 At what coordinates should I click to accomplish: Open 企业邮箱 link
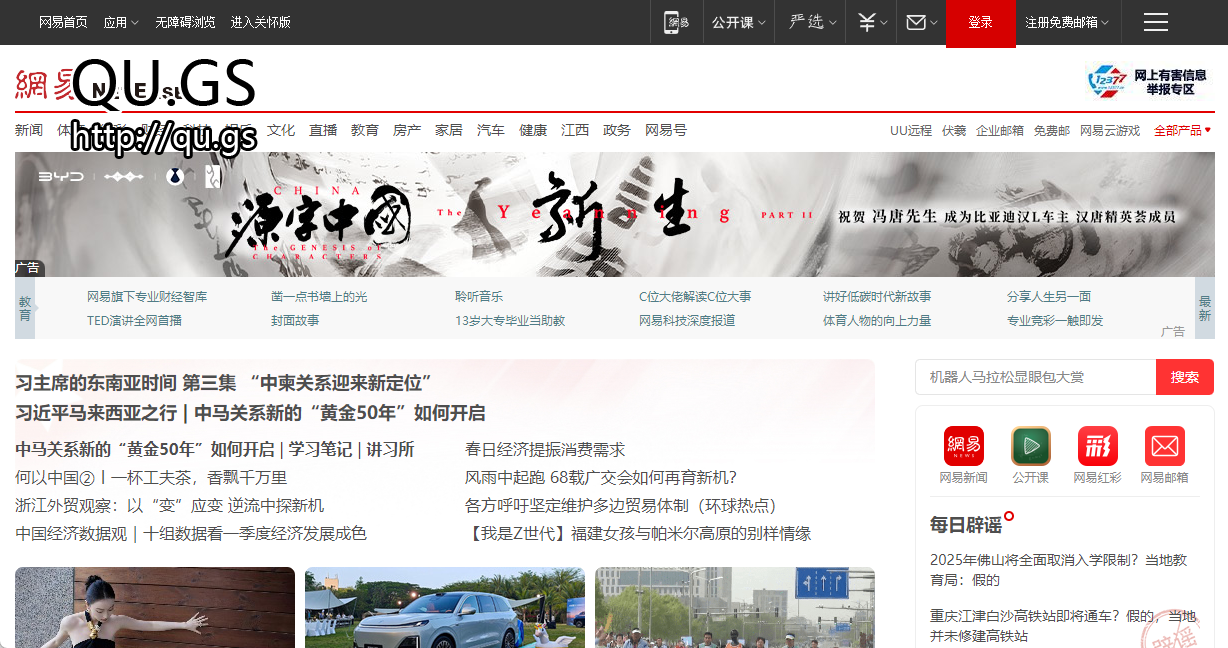coord(1000,130)
